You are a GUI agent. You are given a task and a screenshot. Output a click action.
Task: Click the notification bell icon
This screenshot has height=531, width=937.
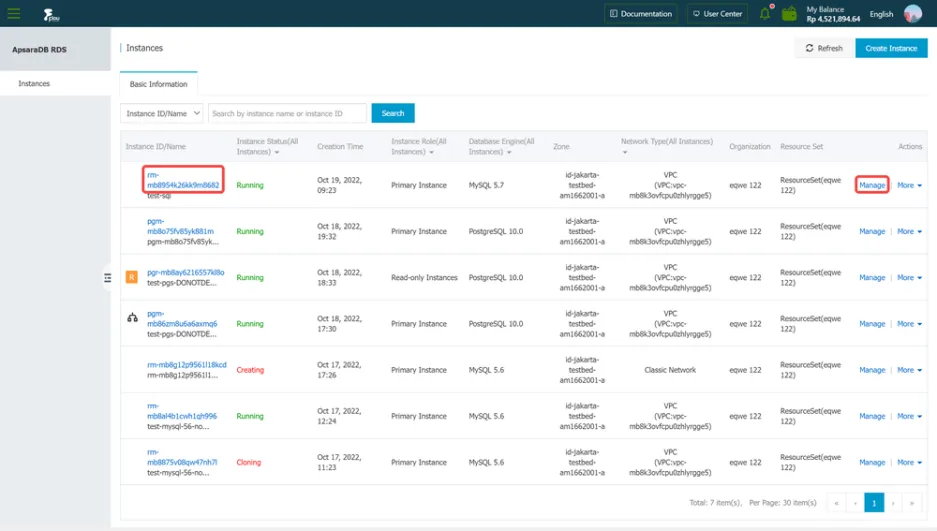pos(765,13)
